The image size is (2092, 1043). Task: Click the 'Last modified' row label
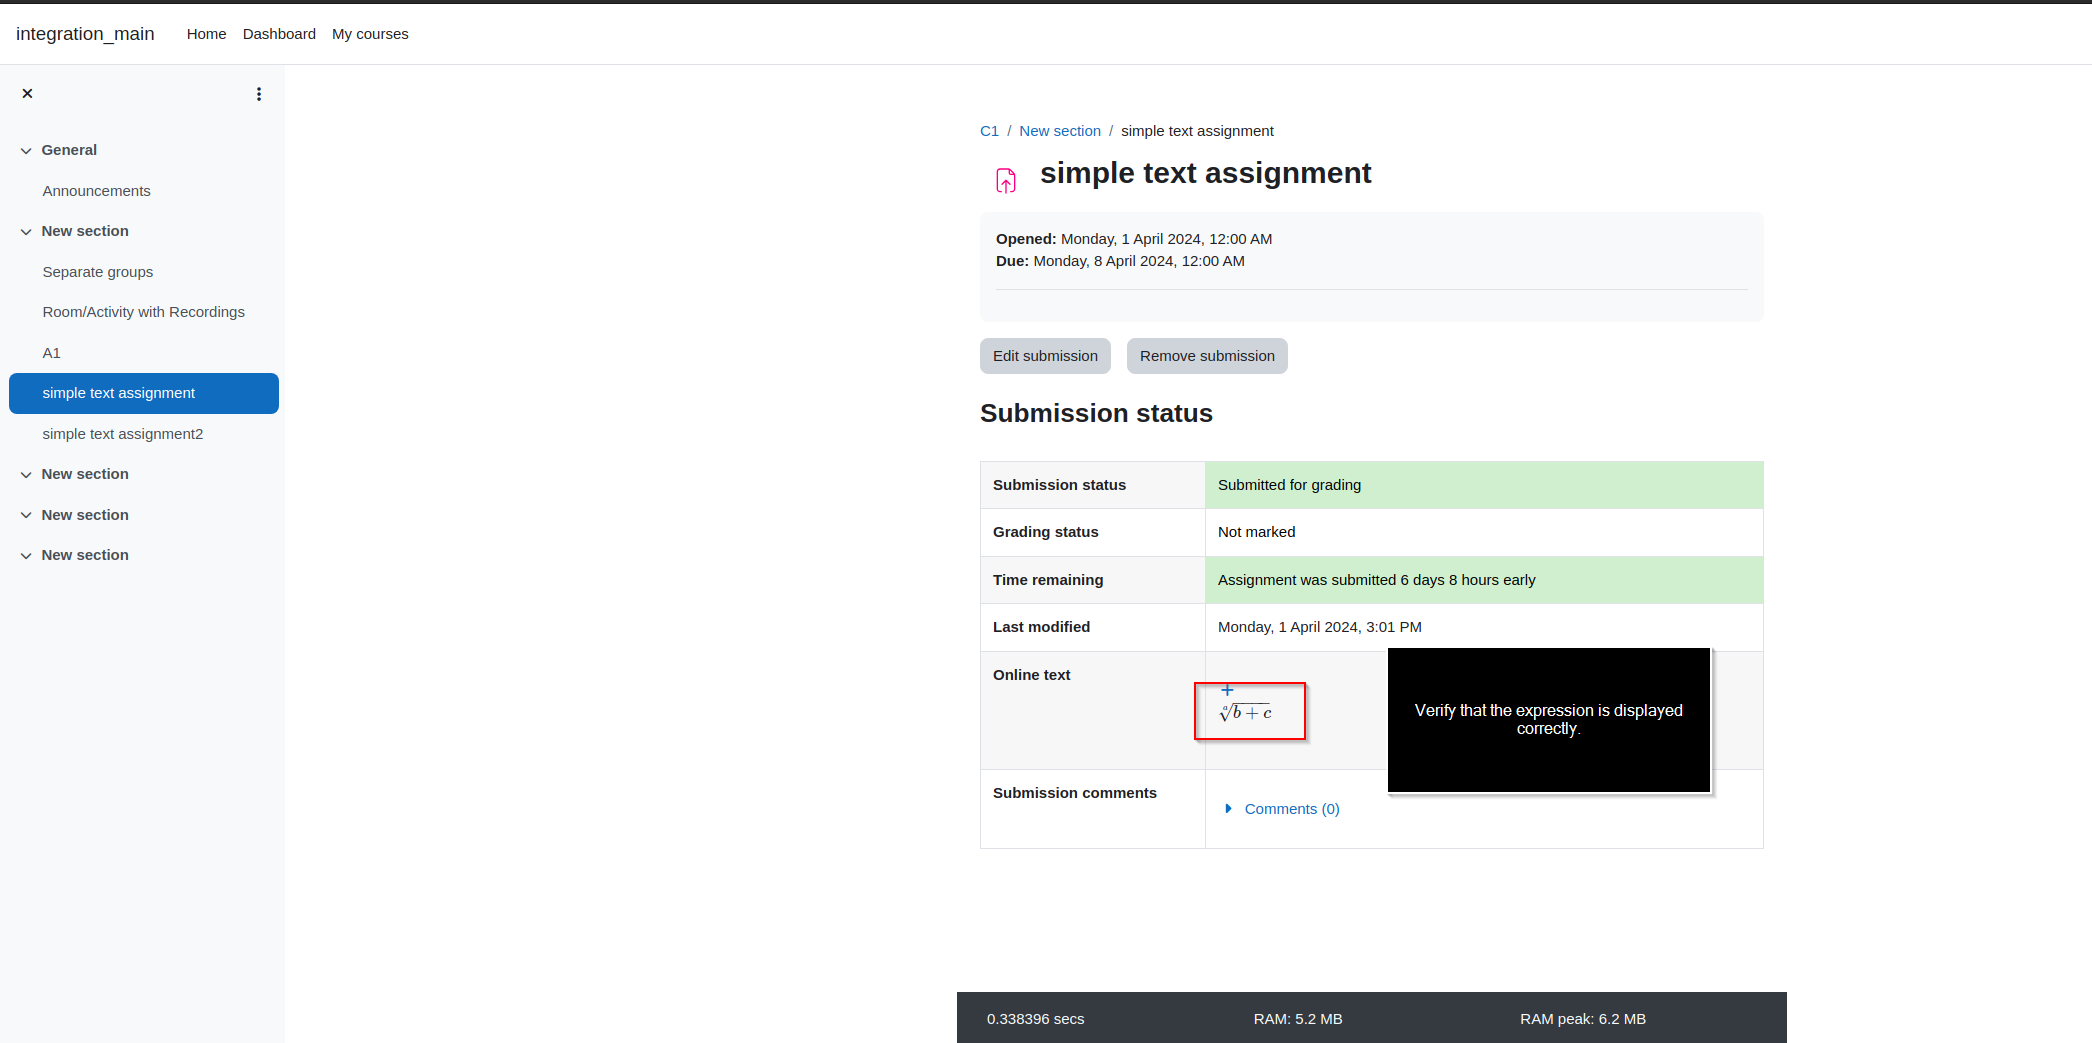(x=1041, y=627)
